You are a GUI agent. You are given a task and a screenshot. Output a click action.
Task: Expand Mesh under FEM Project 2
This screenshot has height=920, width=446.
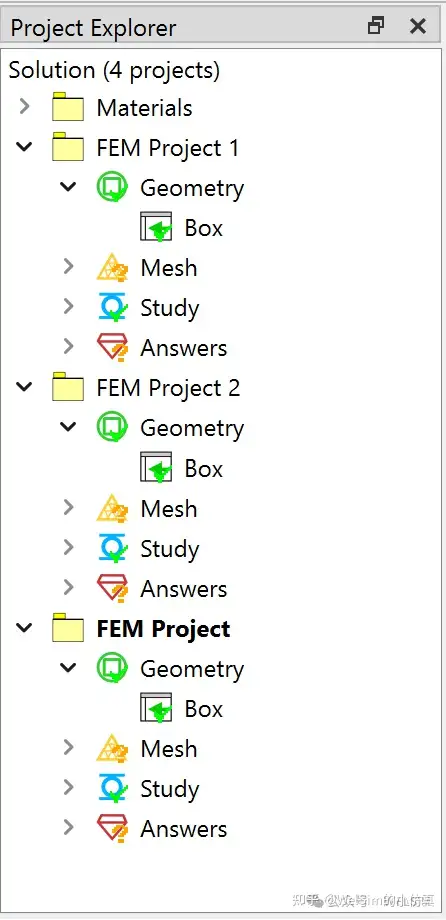click(x=69, y=508)
